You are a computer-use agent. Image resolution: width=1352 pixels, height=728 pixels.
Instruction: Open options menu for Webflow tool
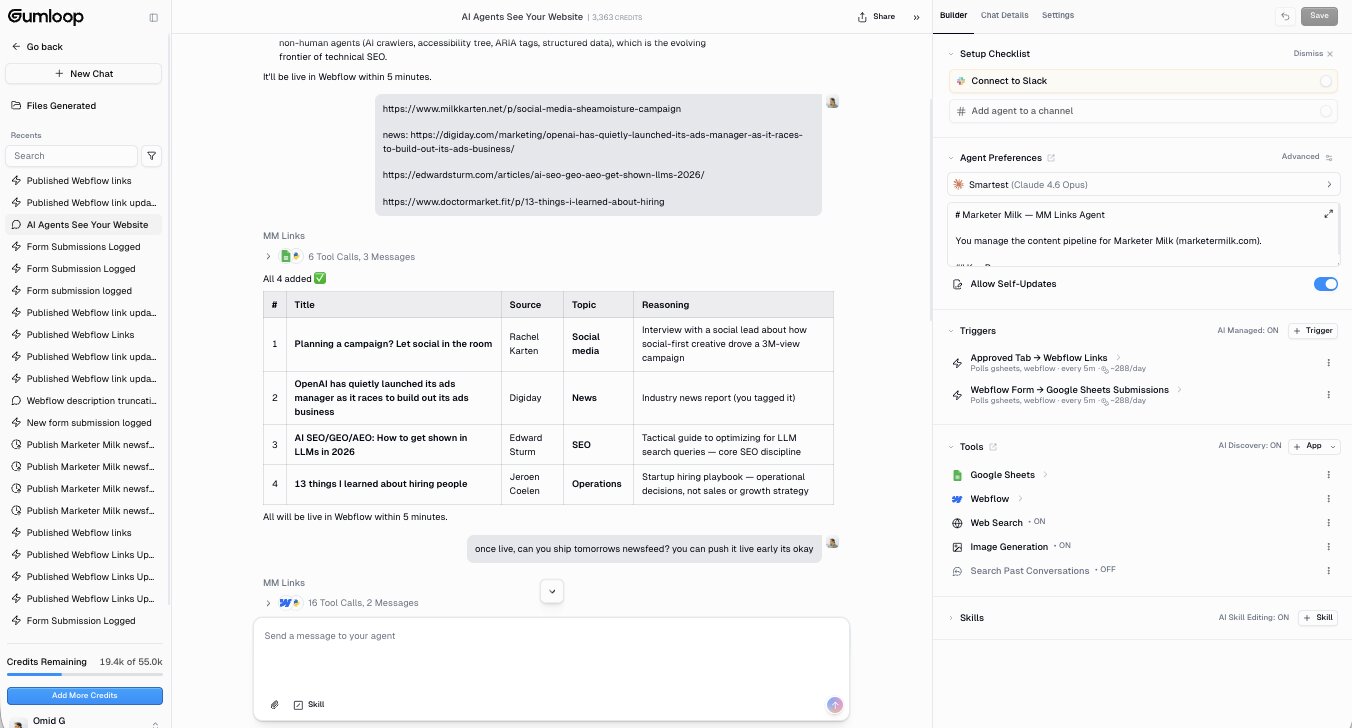tap(1329, 499)
